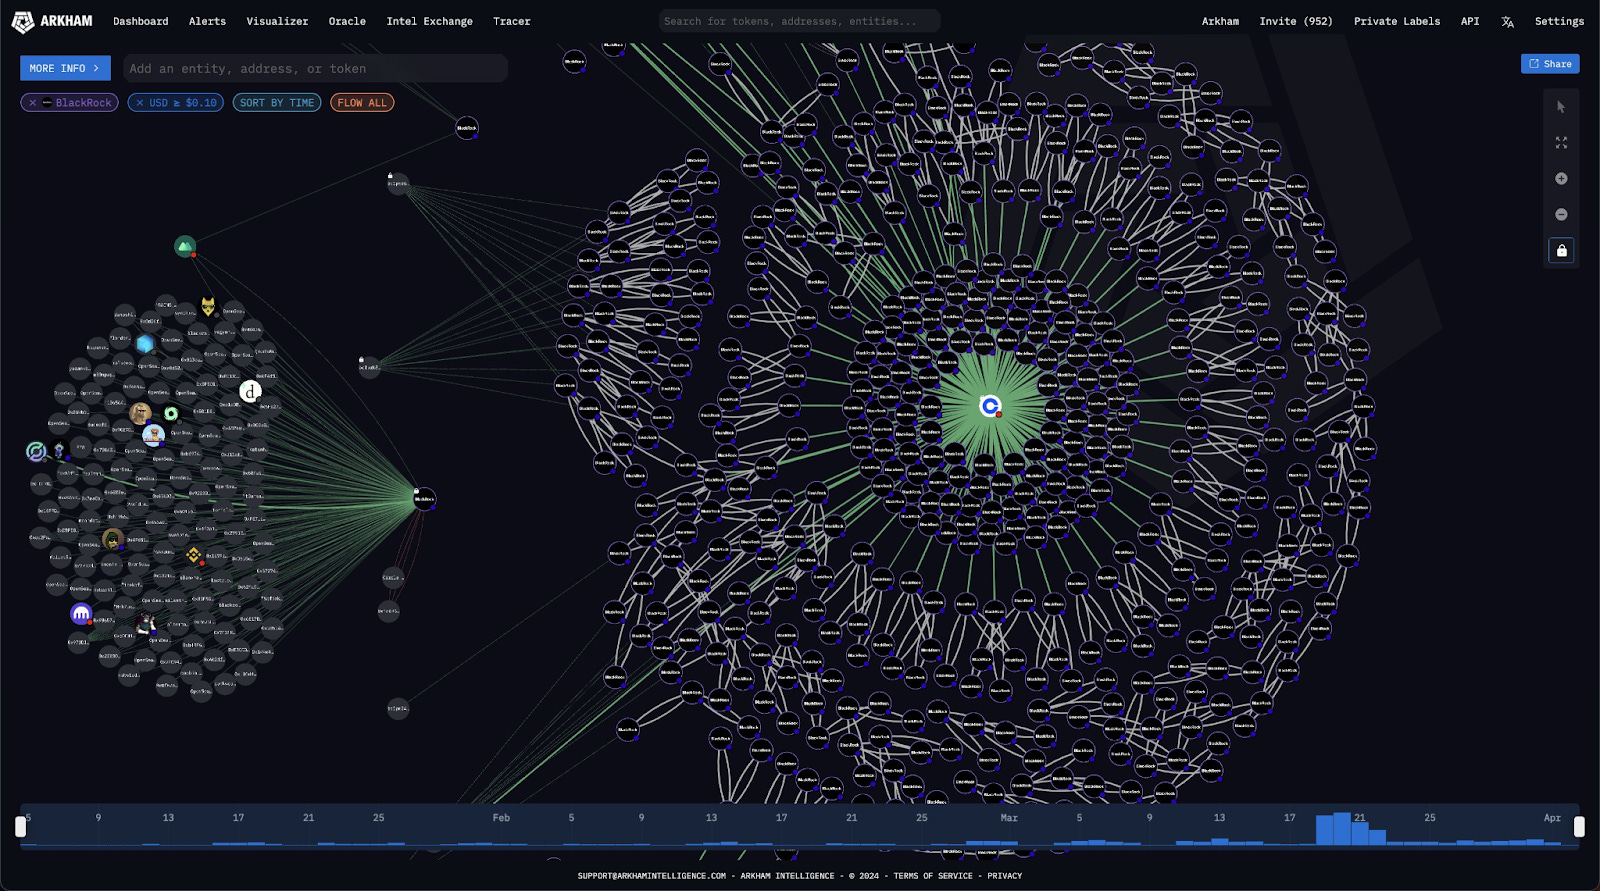The image size is (1600, 891).
Task: Open the support email link in footer
Action: (652, 876)
